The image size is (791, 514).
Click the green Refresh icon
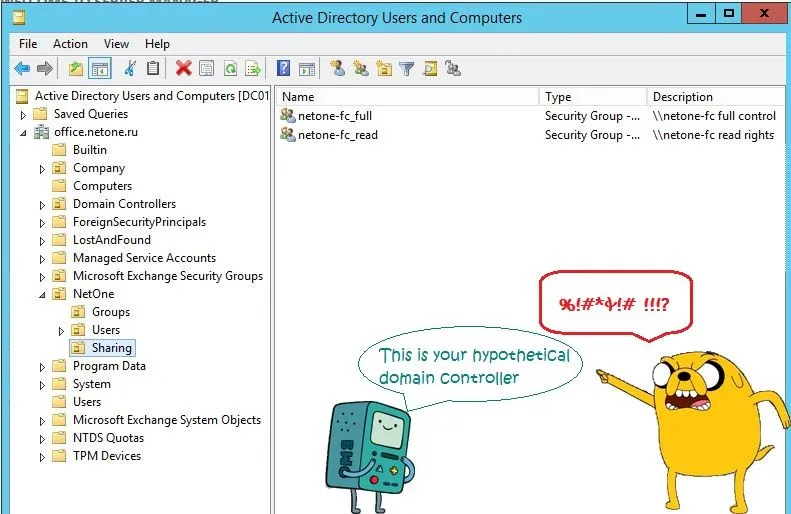[230, 68]
